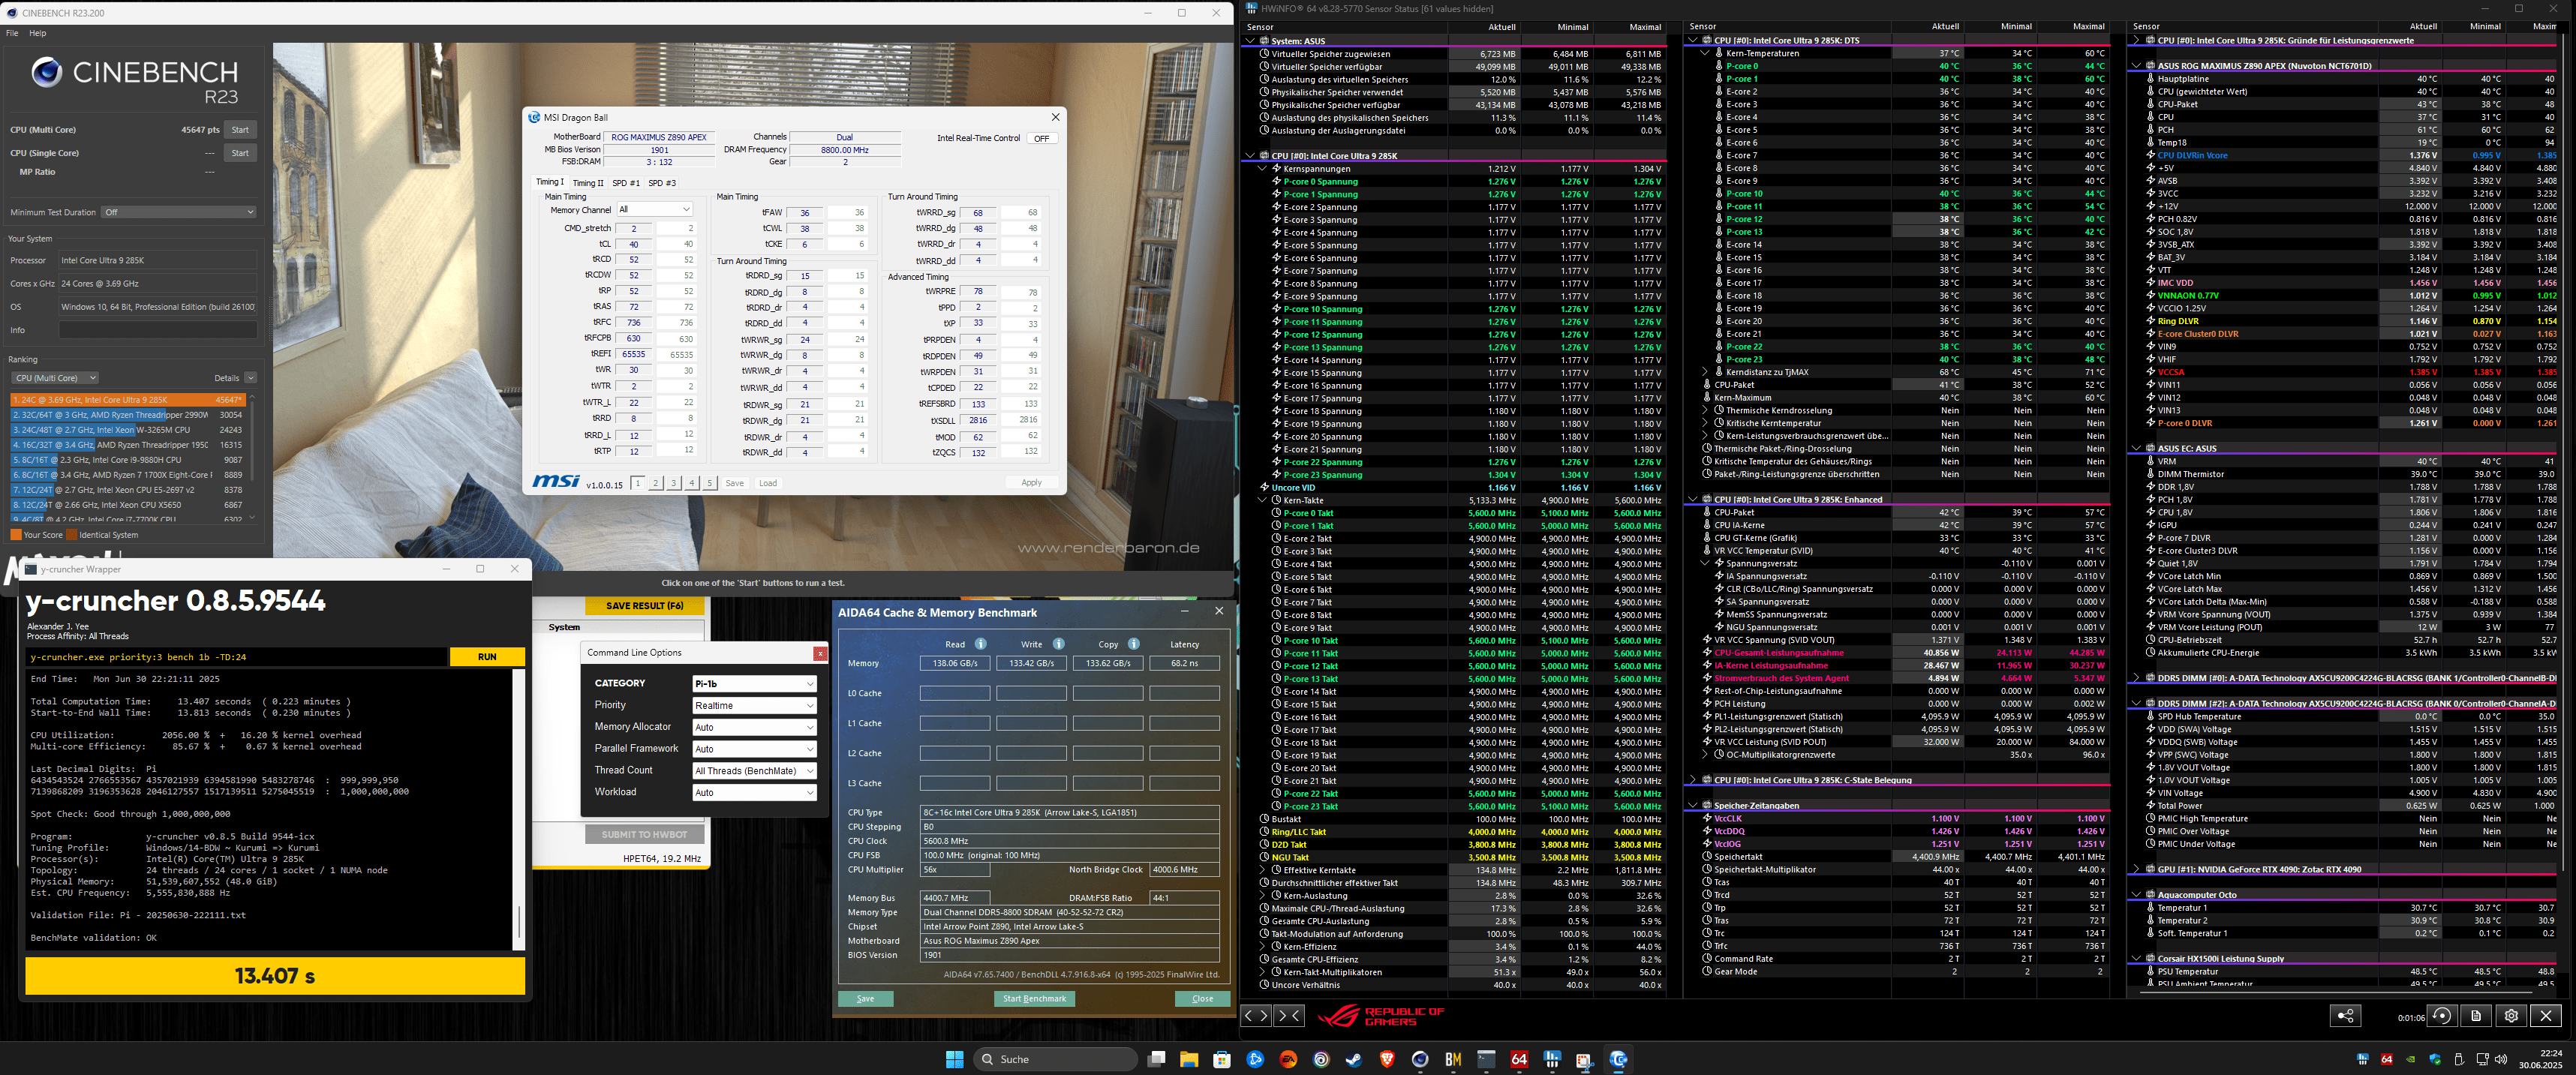Click NVIDIA tray icon
The width and height of the screenshot is (2576, 1075).
pyautogui.click(x=2411, y=1059)
